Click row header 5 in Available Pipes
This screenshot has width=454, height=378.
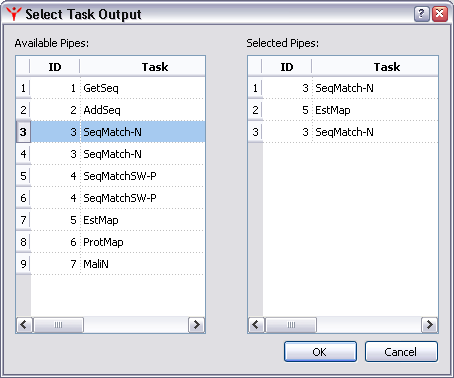(23, 176)
